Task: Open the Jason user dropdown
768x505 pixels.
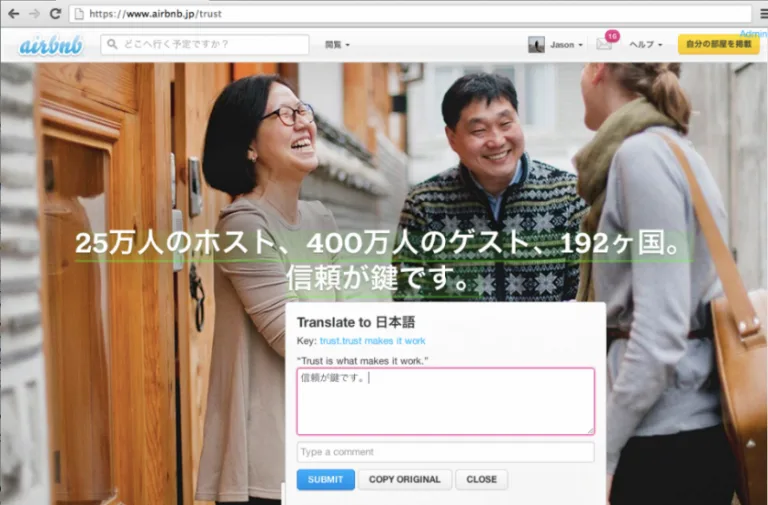Action: coord(566,45)
